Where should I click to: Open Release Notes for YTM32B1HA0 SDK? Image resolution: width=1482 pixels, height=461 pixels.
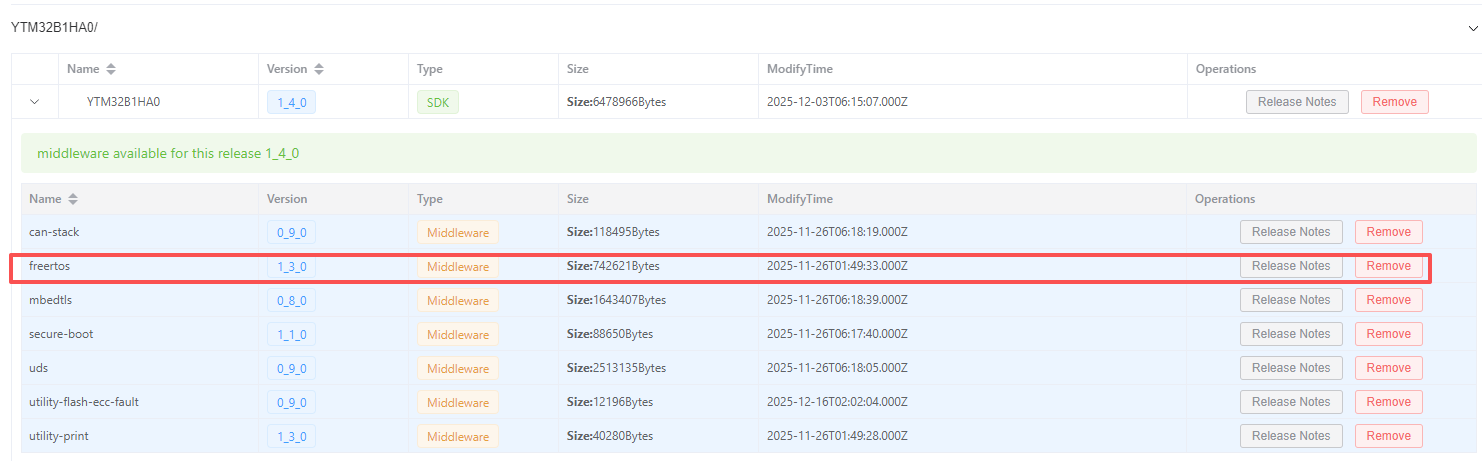click(x=1296, y=102)
